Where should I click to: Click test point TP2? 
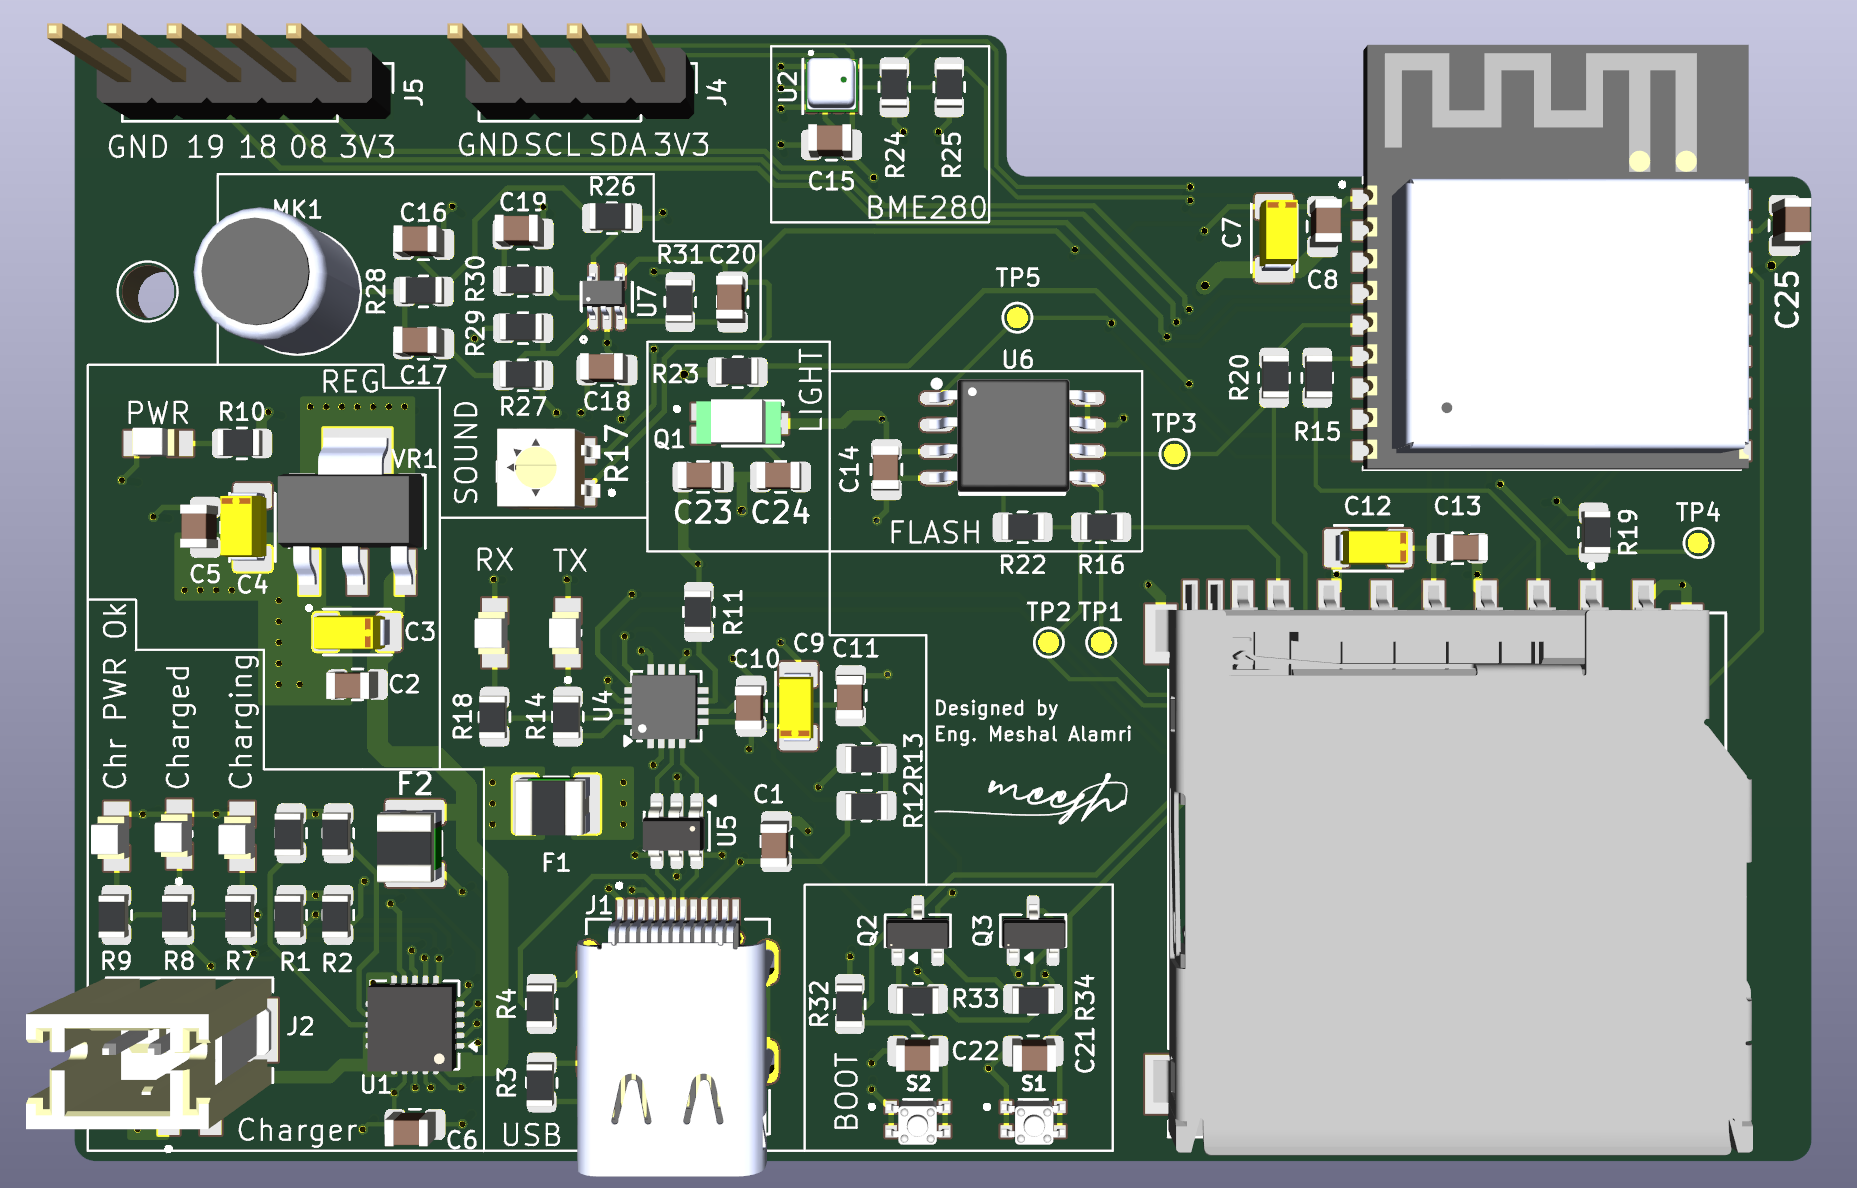pos(1048,642)
